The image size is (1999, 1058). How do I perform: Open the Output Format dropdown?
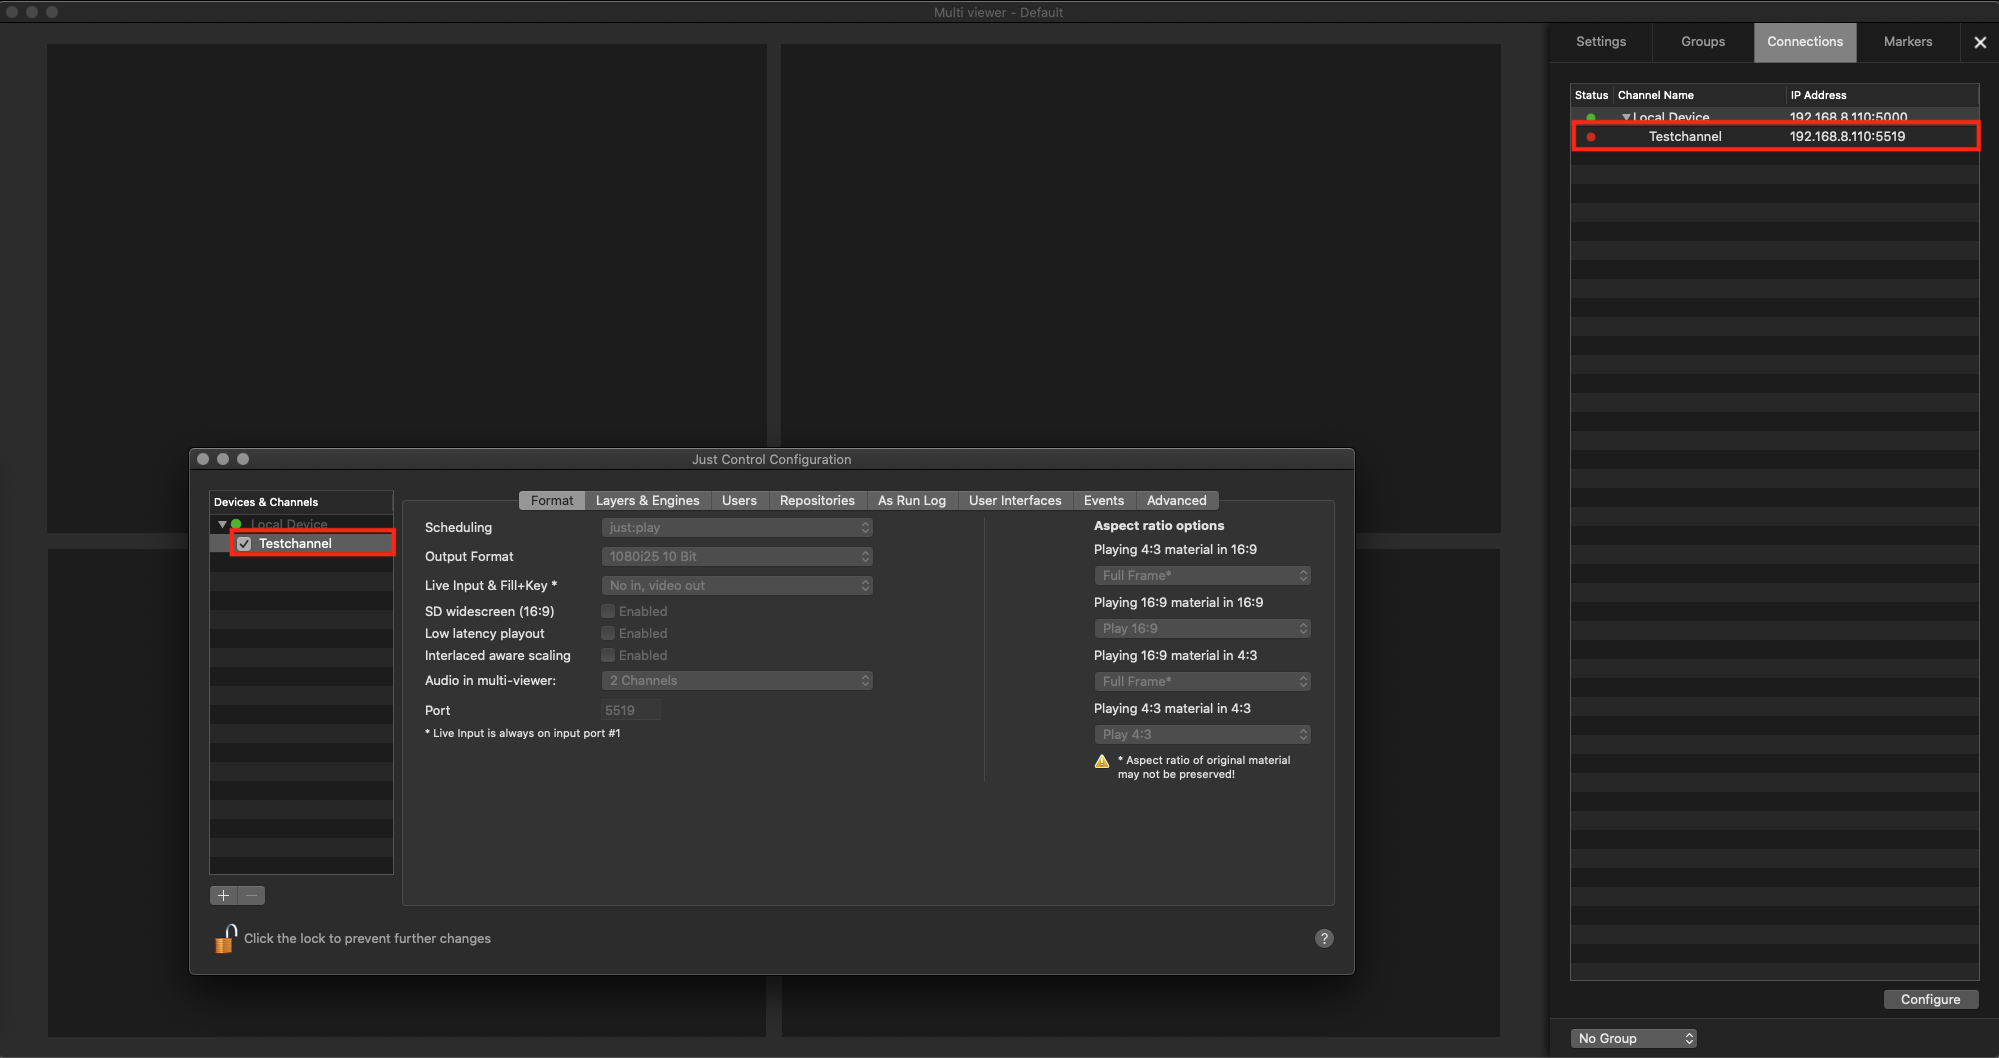[x=737, y=557]
